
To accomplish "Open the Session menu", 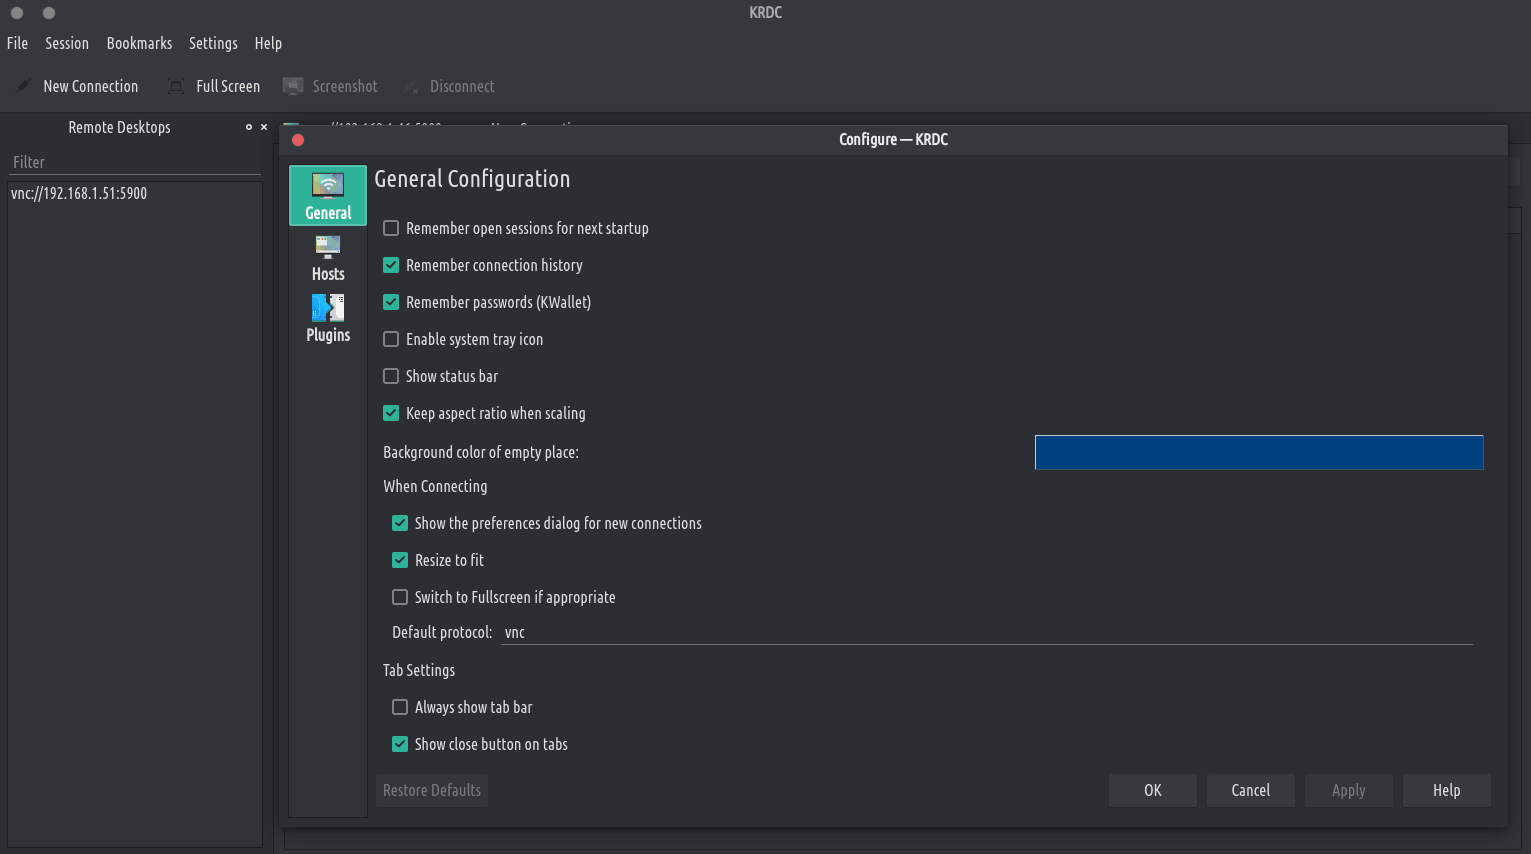I will pyautogui.click(x=67, y=43).
